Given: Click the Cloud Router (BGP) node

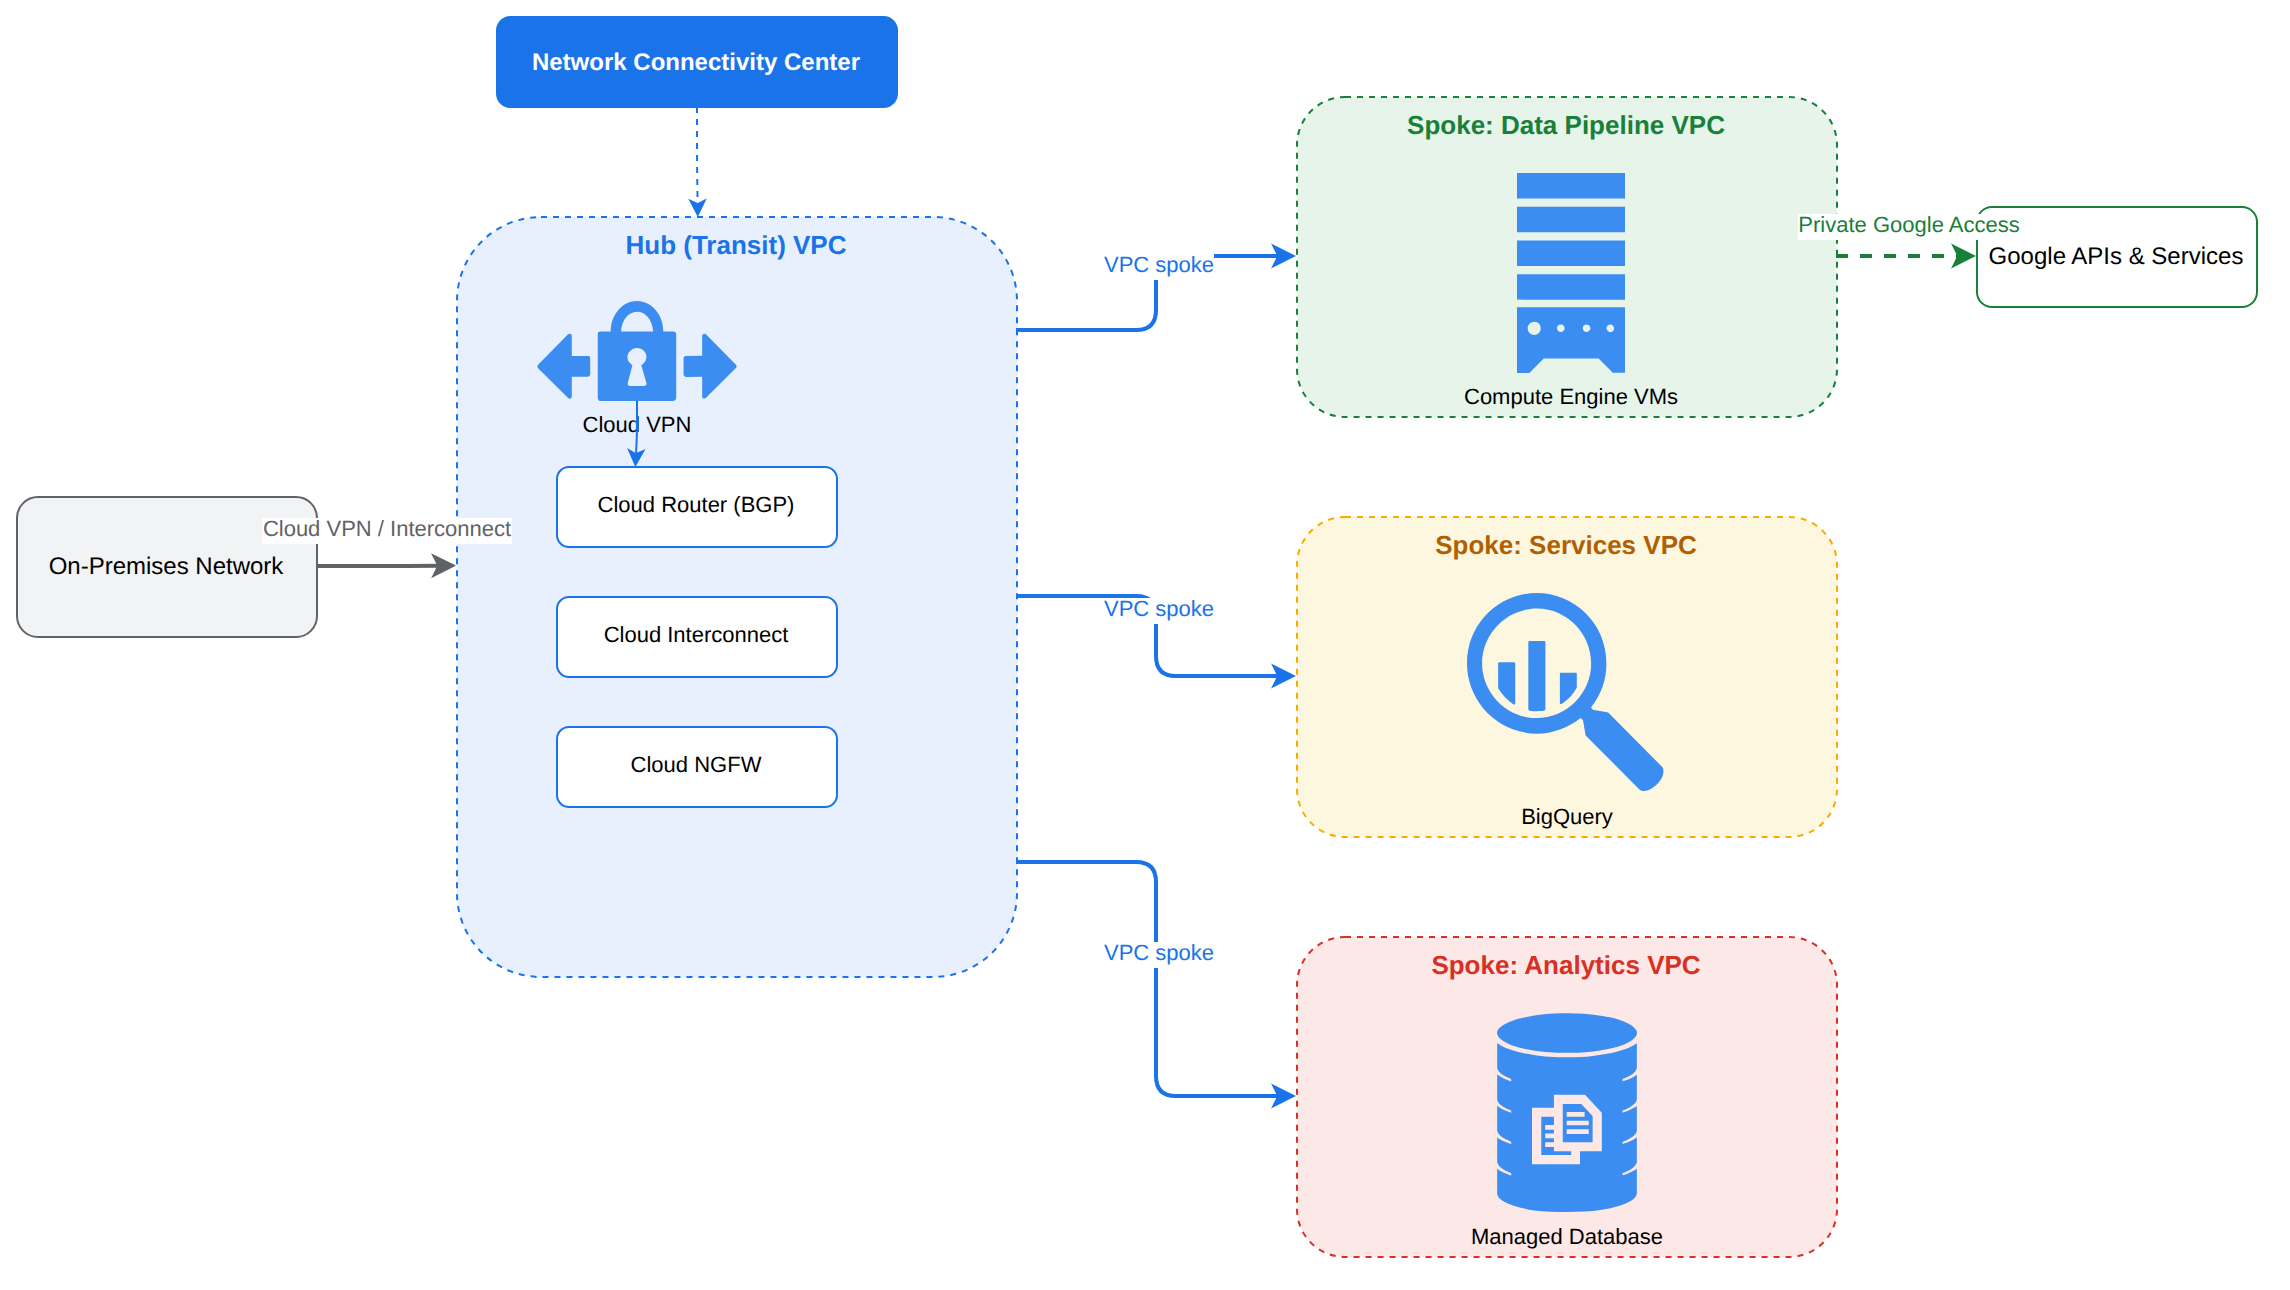Looking at the screenshot, I should [x=696, y=506].
